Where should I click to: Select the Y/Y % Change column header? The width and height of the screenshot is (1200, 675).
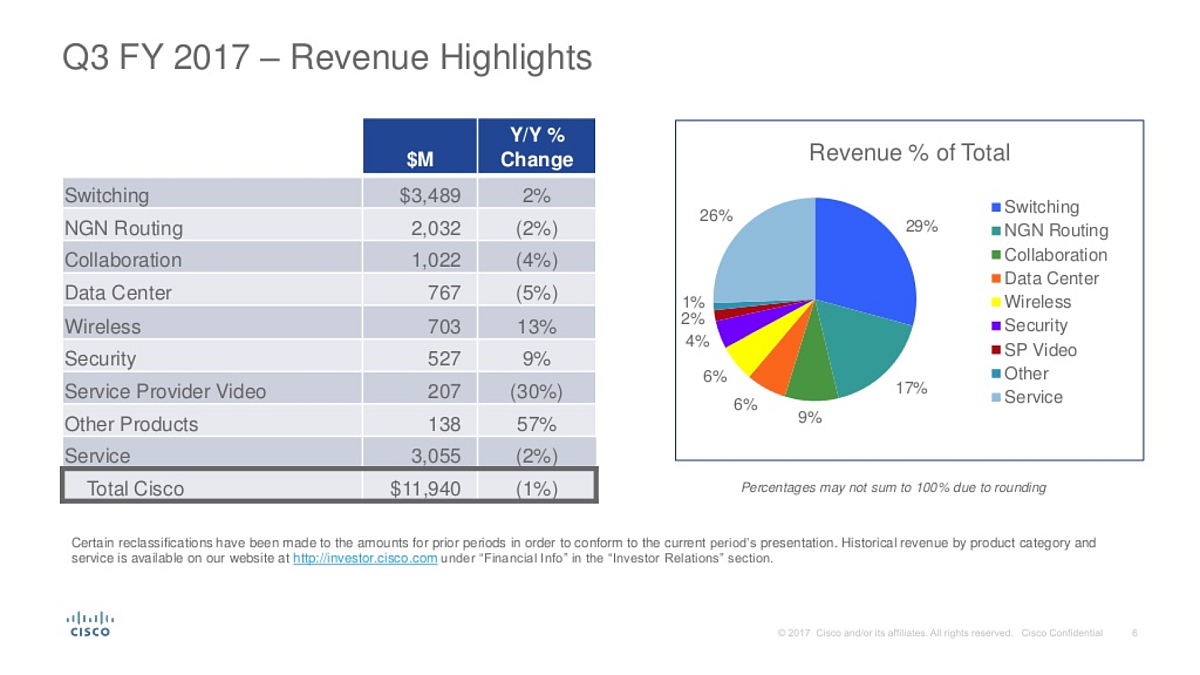[x=537, y=147]
